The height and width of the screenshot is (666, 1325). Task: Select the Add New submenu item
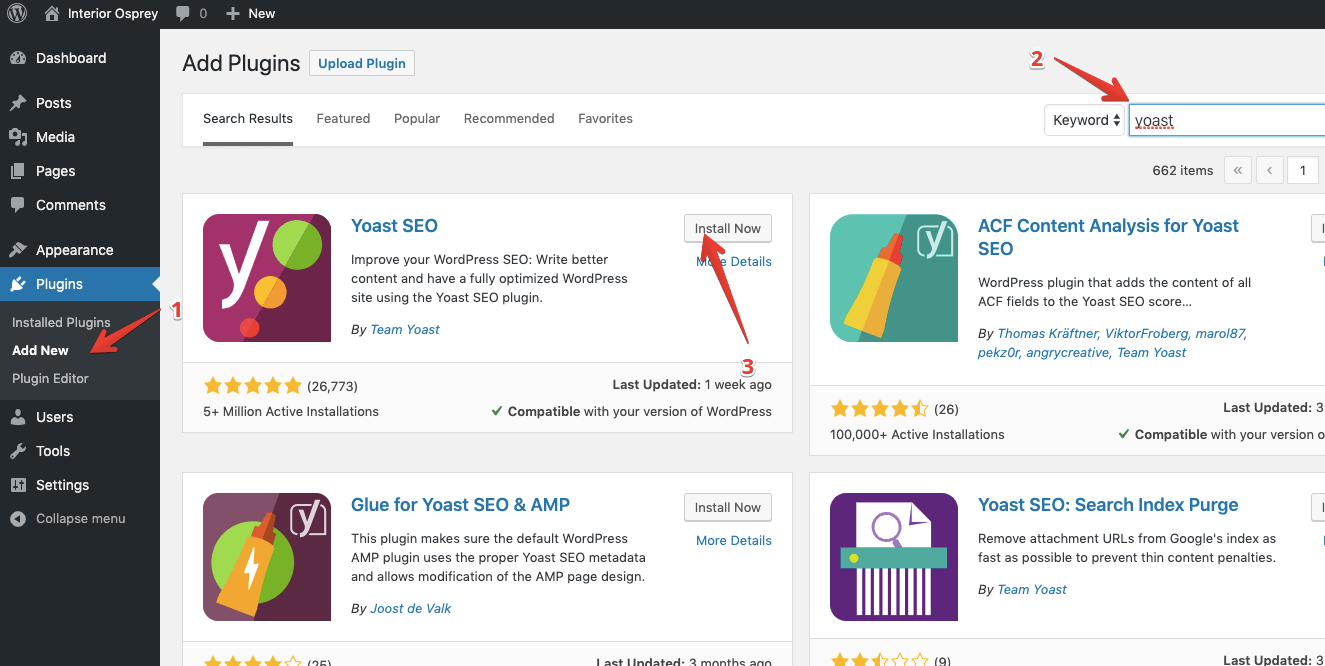40,350
